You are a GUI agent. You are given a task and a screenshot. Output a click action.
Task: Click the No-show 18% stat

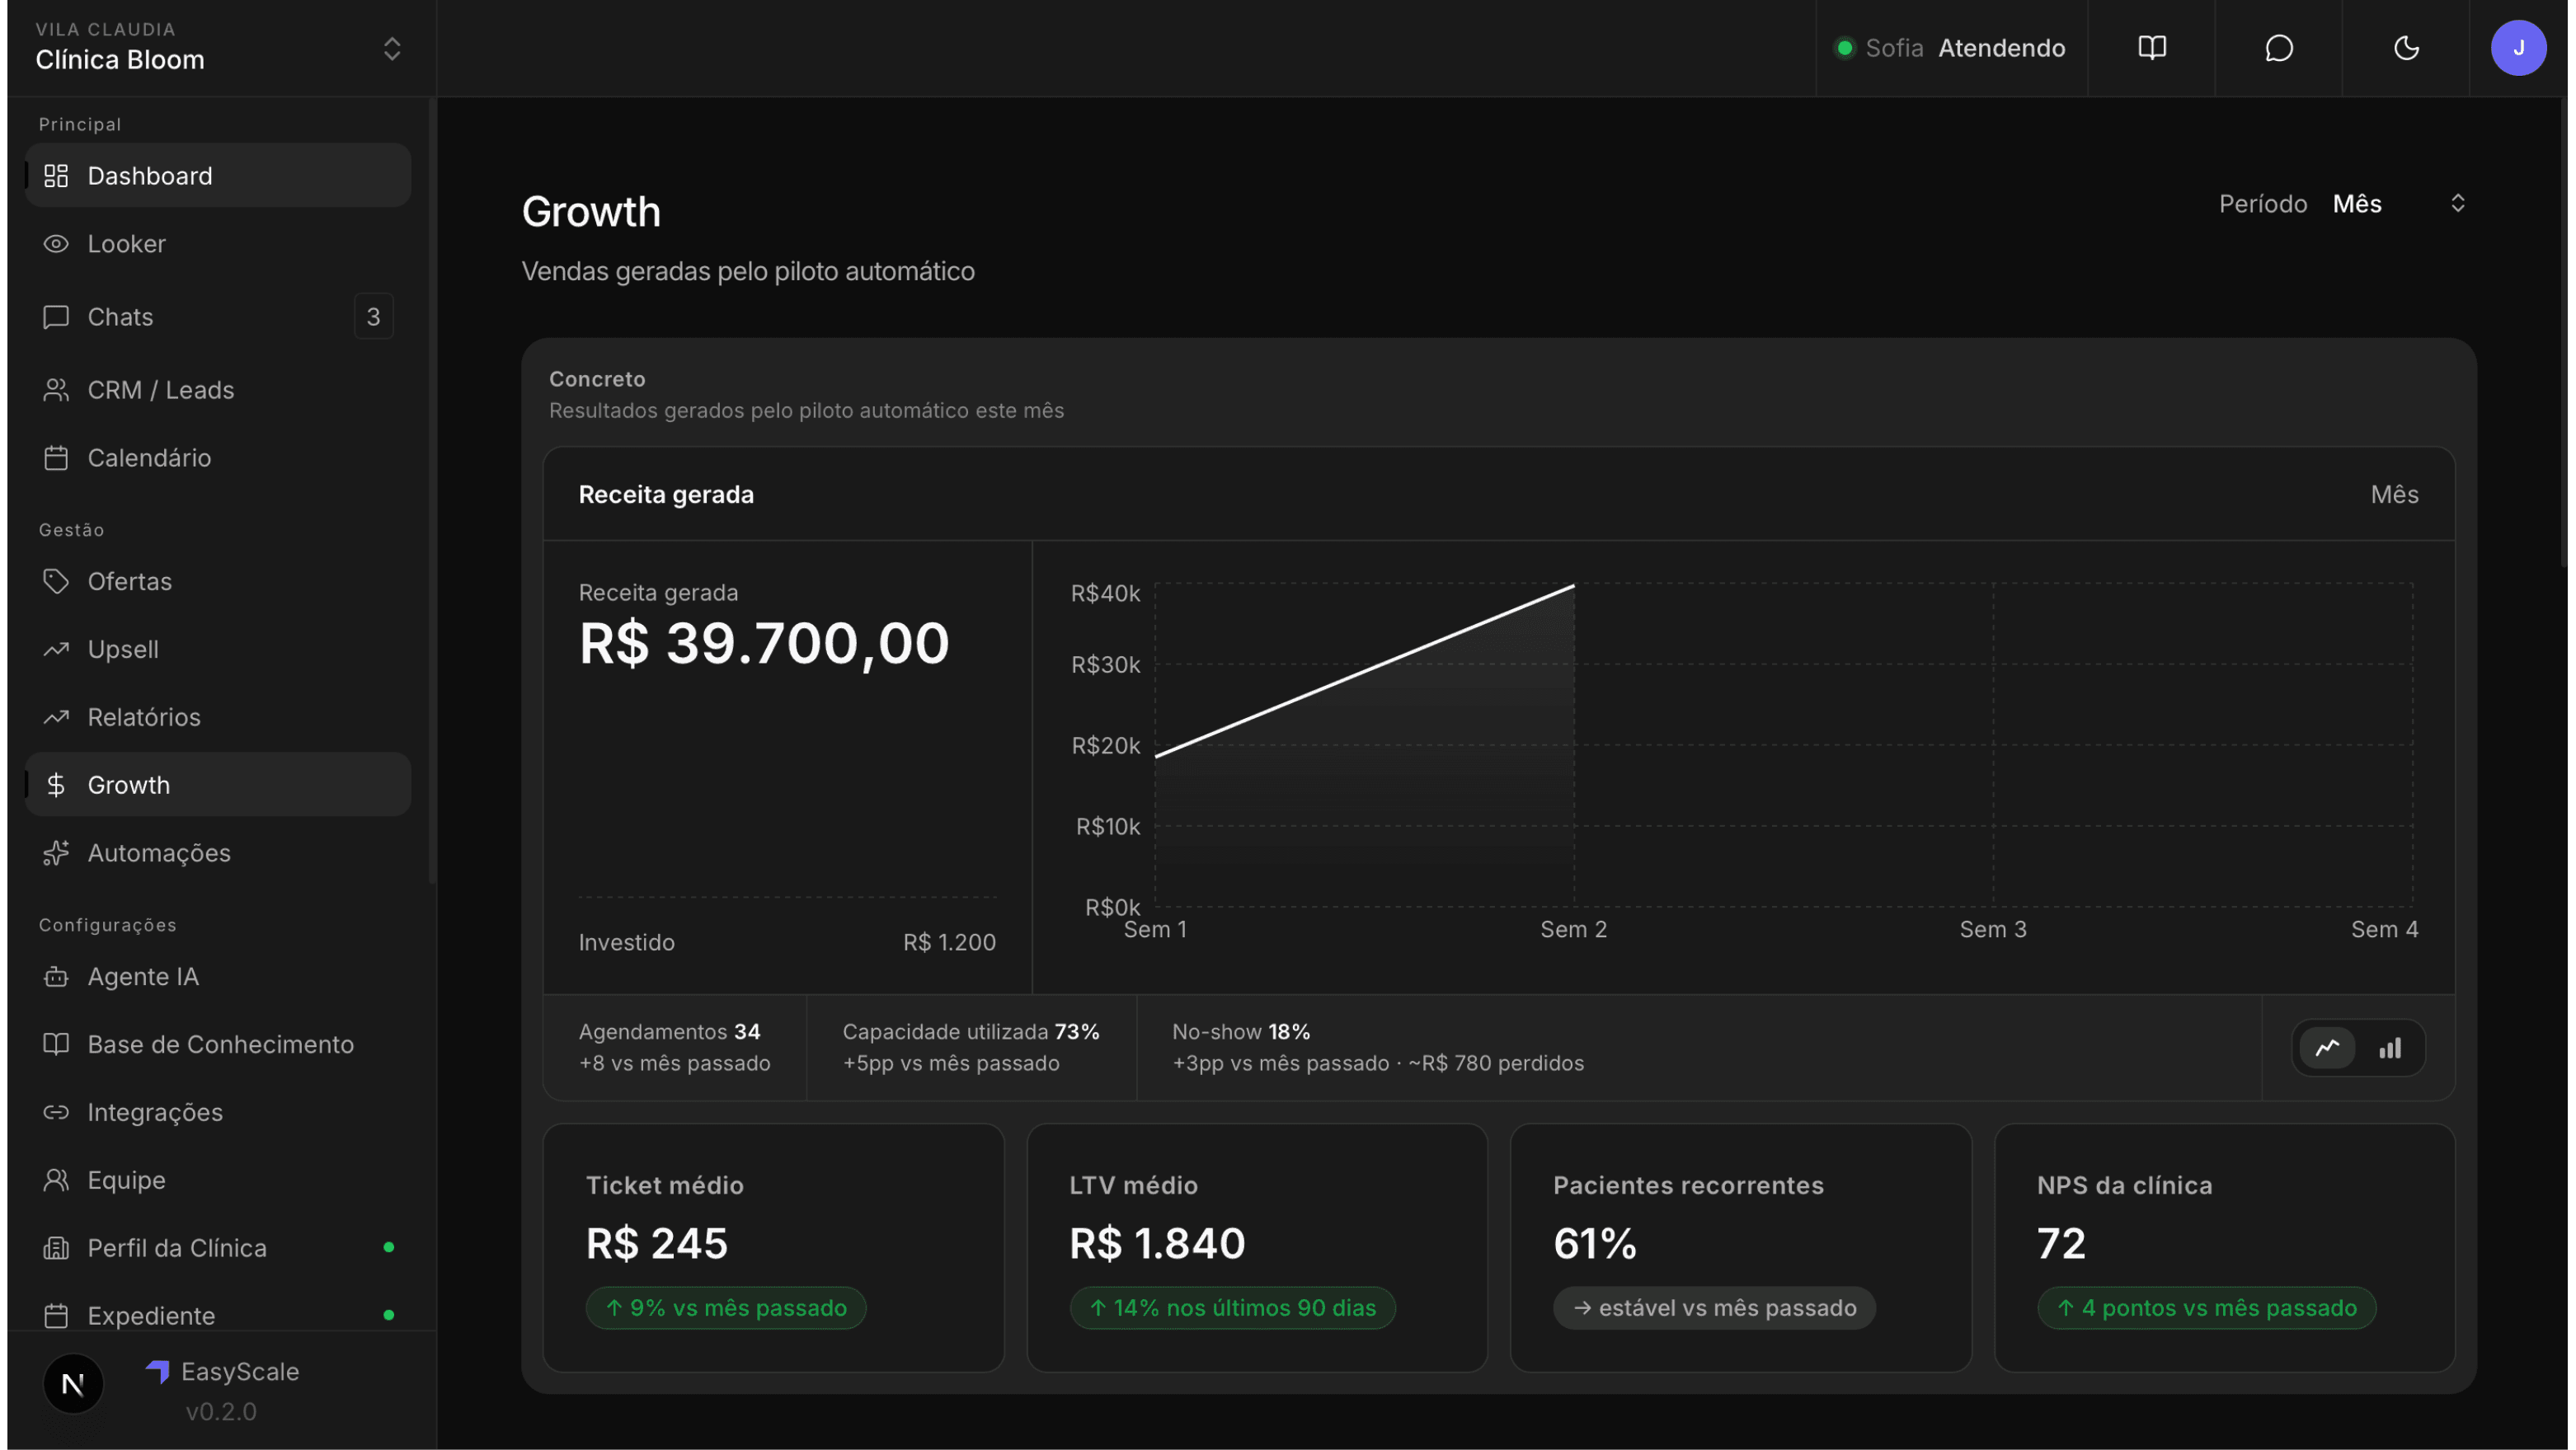1378,1047
